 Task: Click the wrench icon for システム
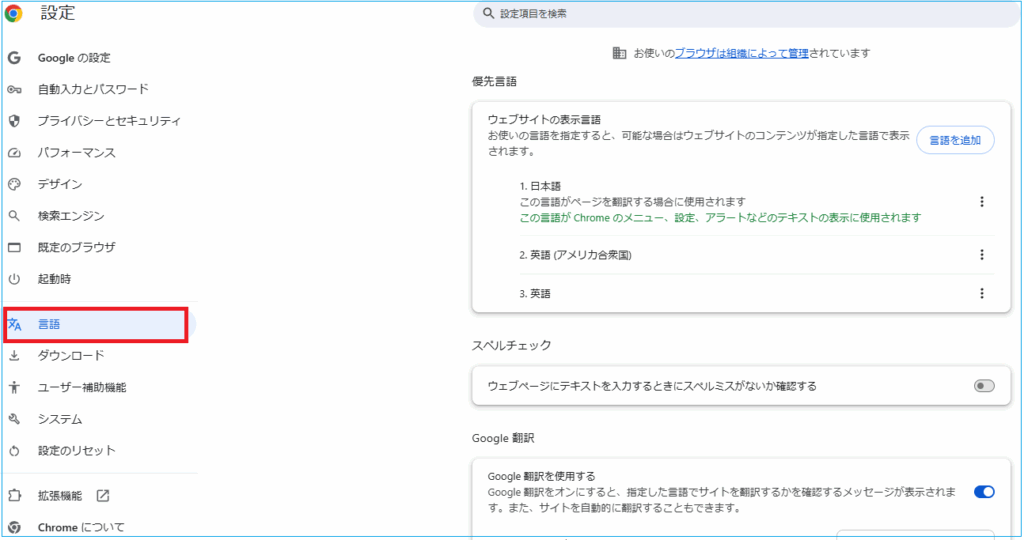(x=14, y=419)
